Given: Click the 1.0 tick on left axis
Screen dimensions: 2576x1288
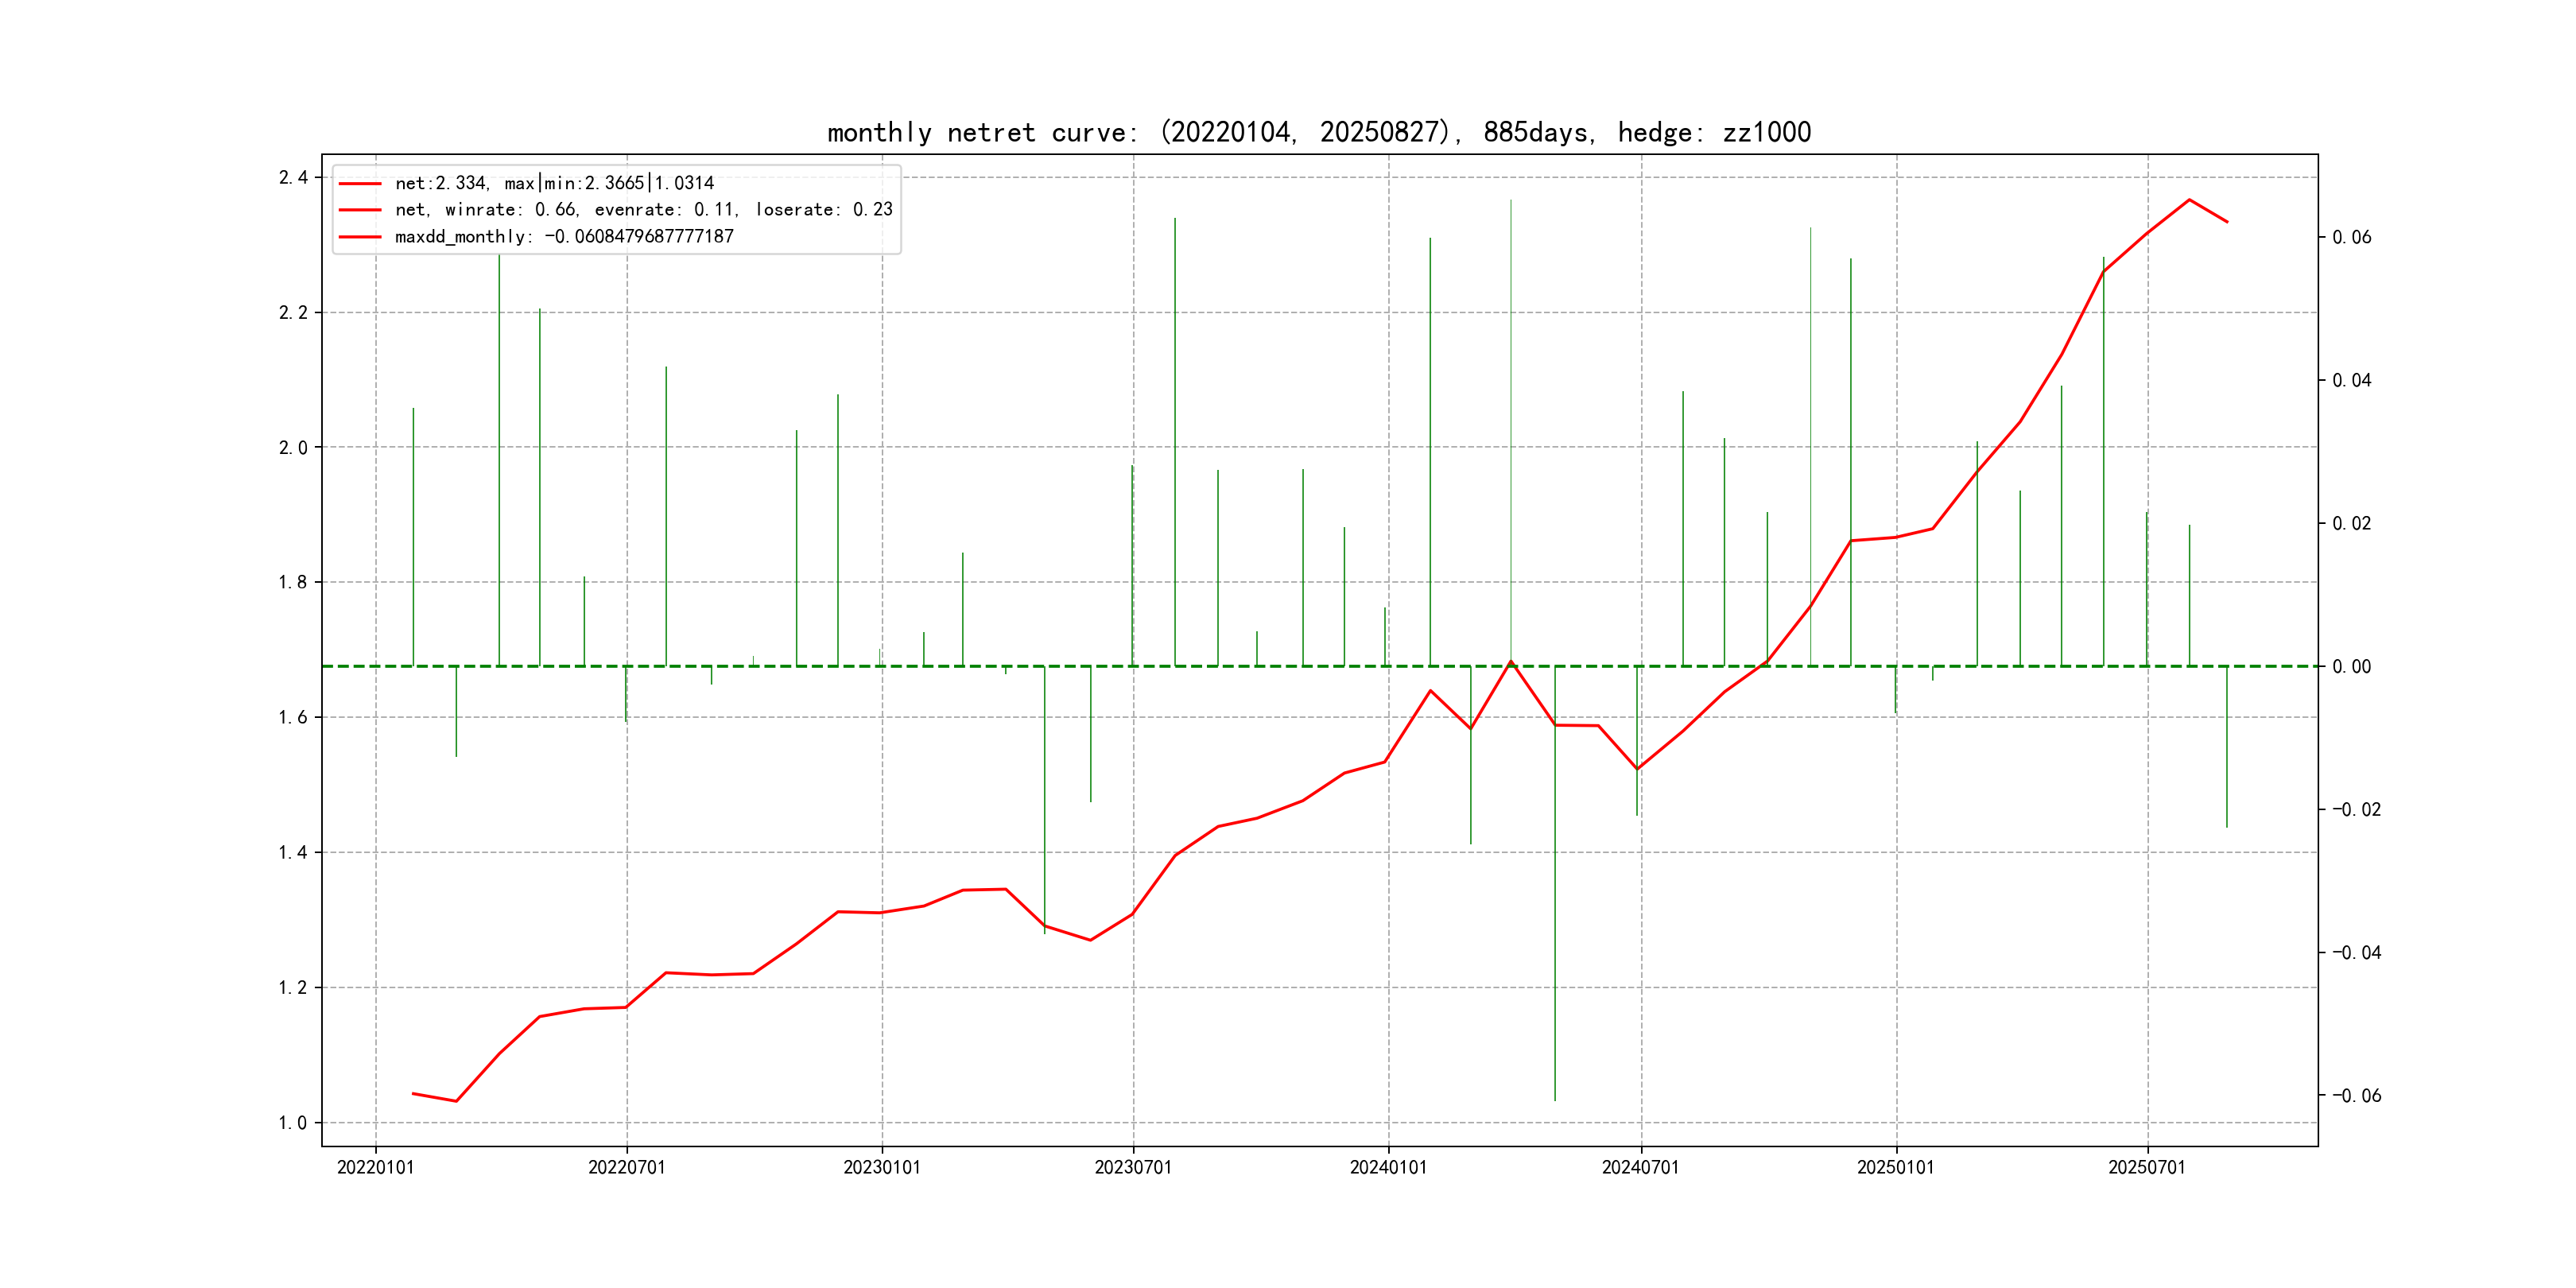Looking at the screenshot, I should [292, 1123].
